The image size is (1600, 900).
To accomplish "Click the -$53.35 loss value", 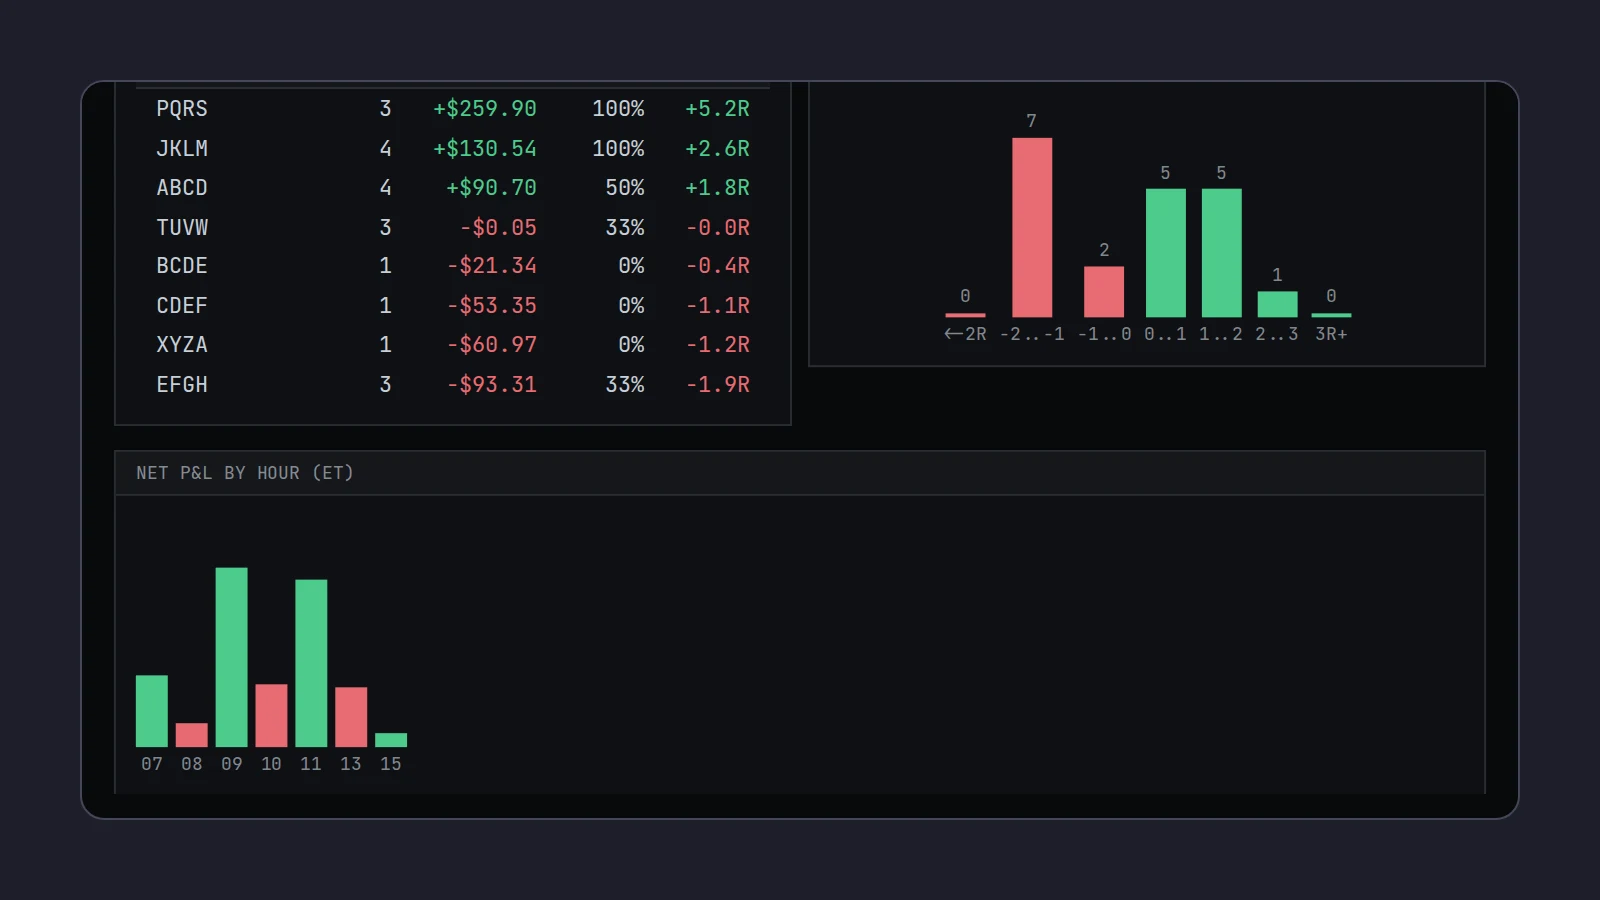I will pos(491,305).
